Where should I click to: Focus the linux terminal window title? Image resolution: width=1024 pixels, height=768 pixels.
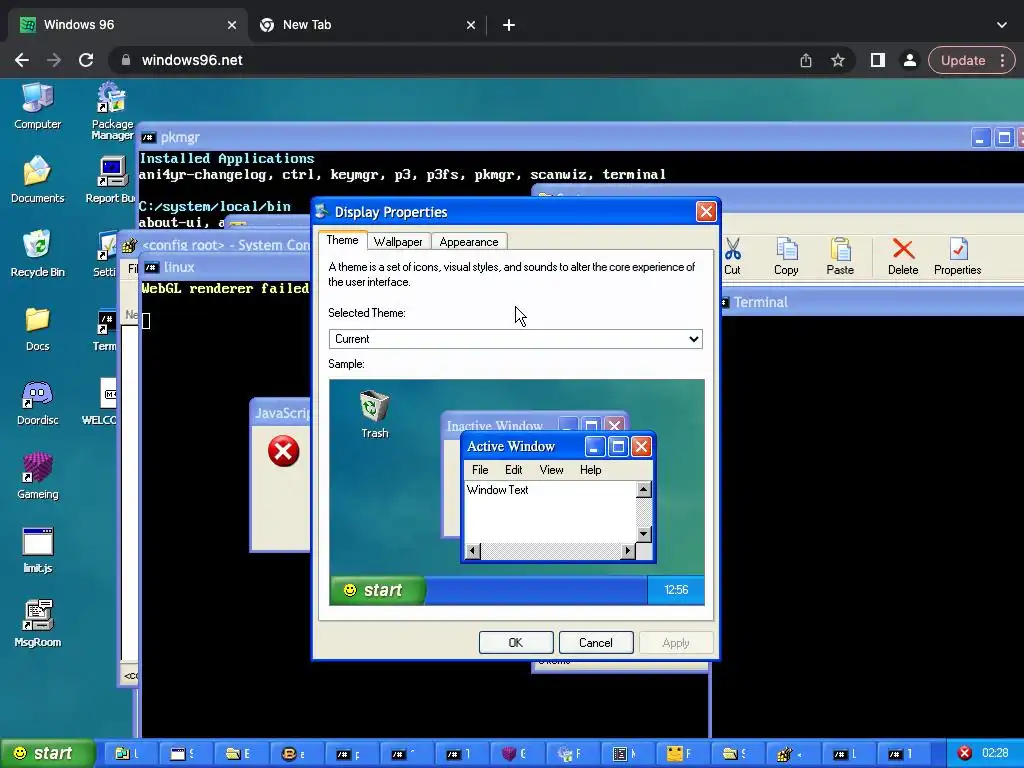(x=225, y=267)
